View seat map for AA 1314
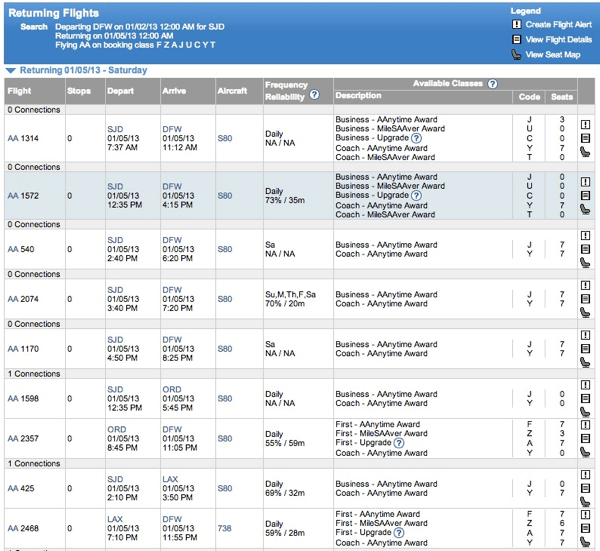 (585, 152)
